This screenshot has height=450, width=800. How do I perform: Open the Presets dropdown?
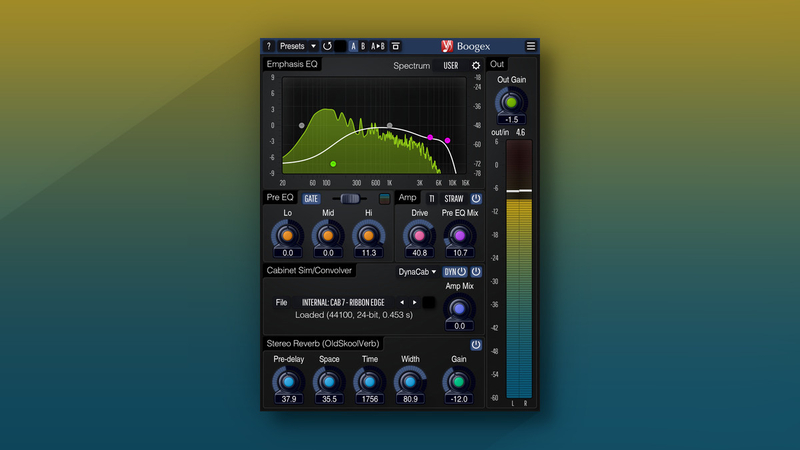coord(298,46)
